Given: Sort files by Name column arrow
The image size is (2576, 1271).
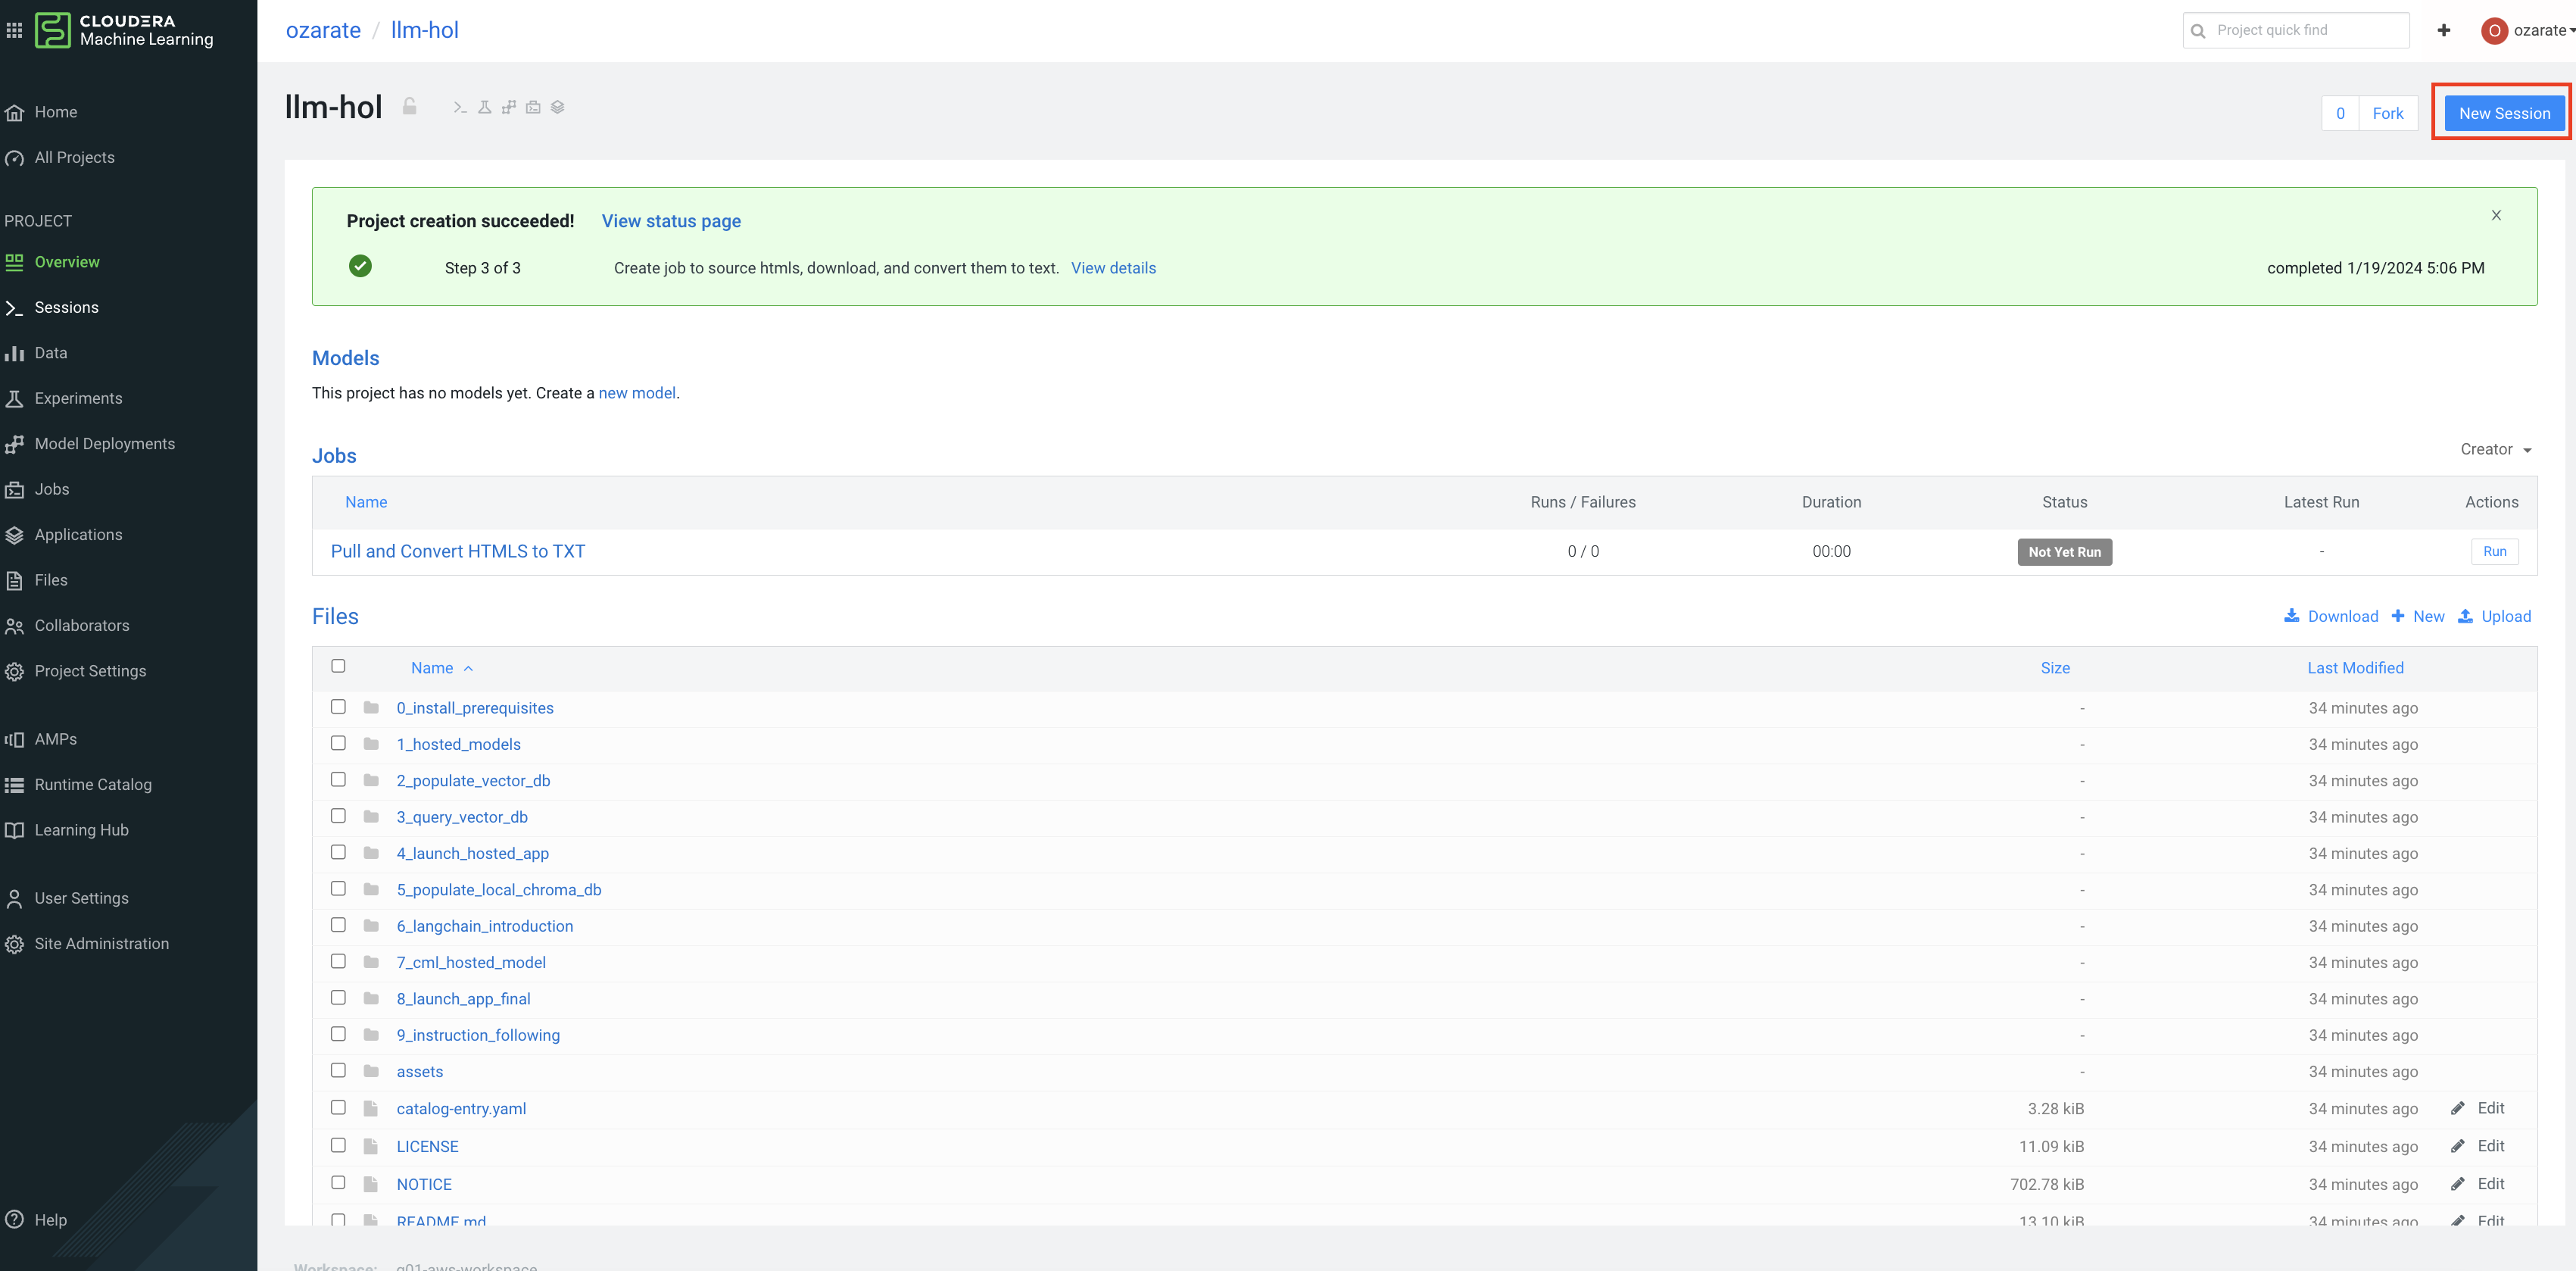Looking at the screenshot, I should tap(468, 668).
